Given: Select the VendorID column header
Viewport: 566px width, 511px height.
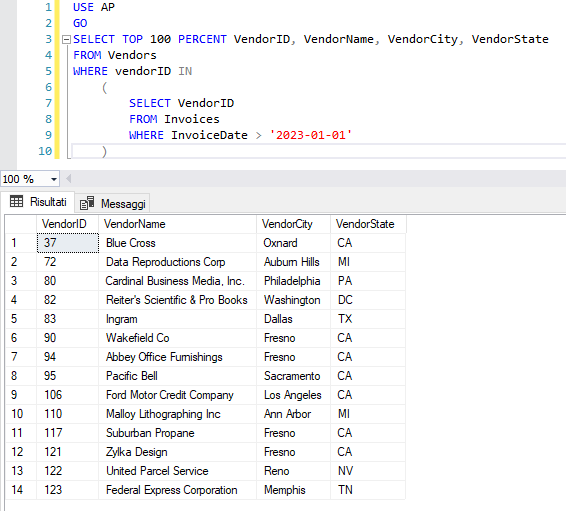Looking at the screenshot, I should point(68,224).
